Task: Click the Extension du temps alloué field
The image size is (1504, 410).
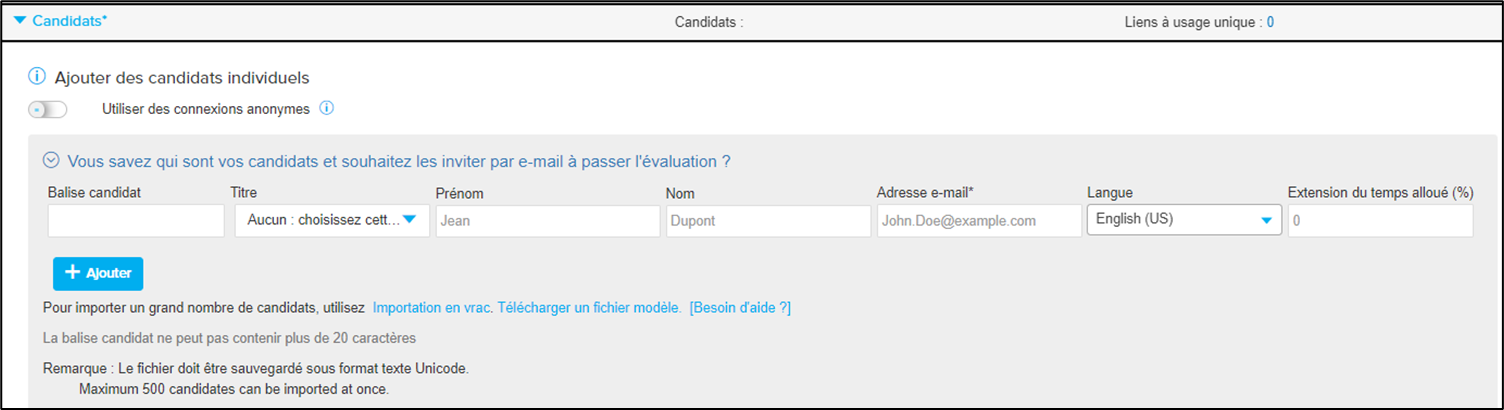Action: click(x=1380, y=221)
